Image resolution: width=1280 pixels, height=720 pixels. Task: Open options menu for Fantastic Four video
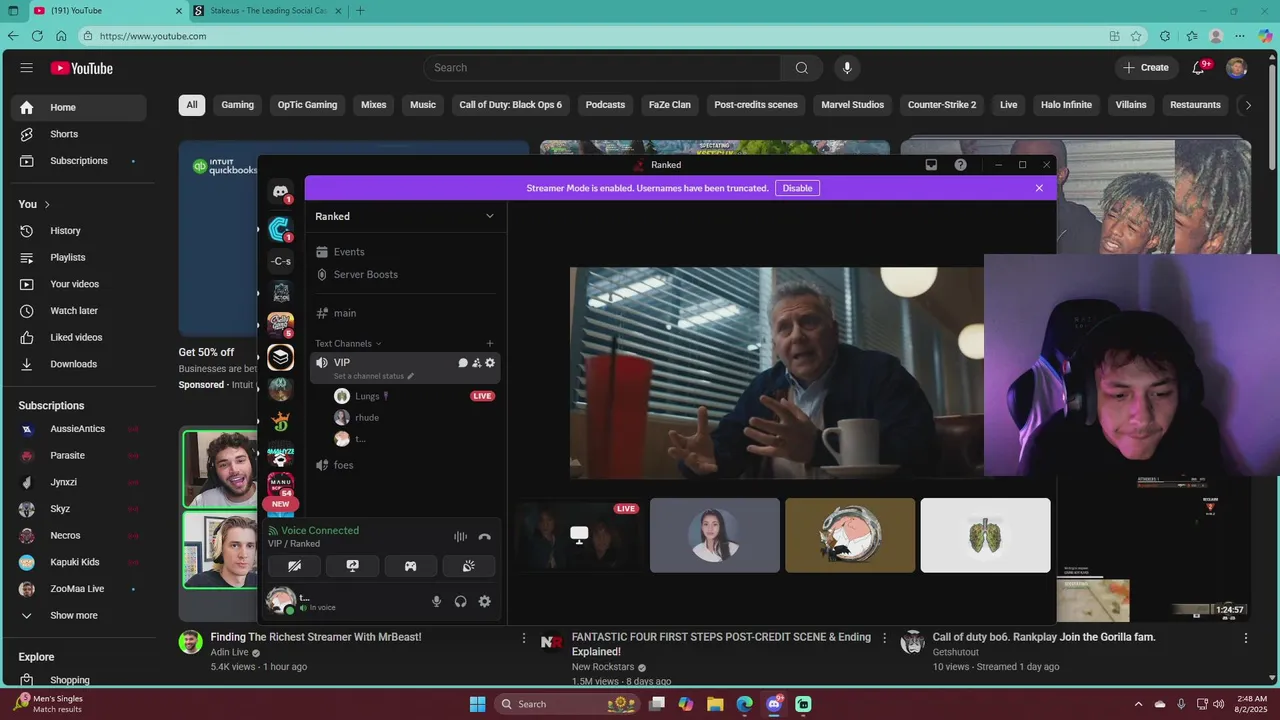(x=884, y=638)
